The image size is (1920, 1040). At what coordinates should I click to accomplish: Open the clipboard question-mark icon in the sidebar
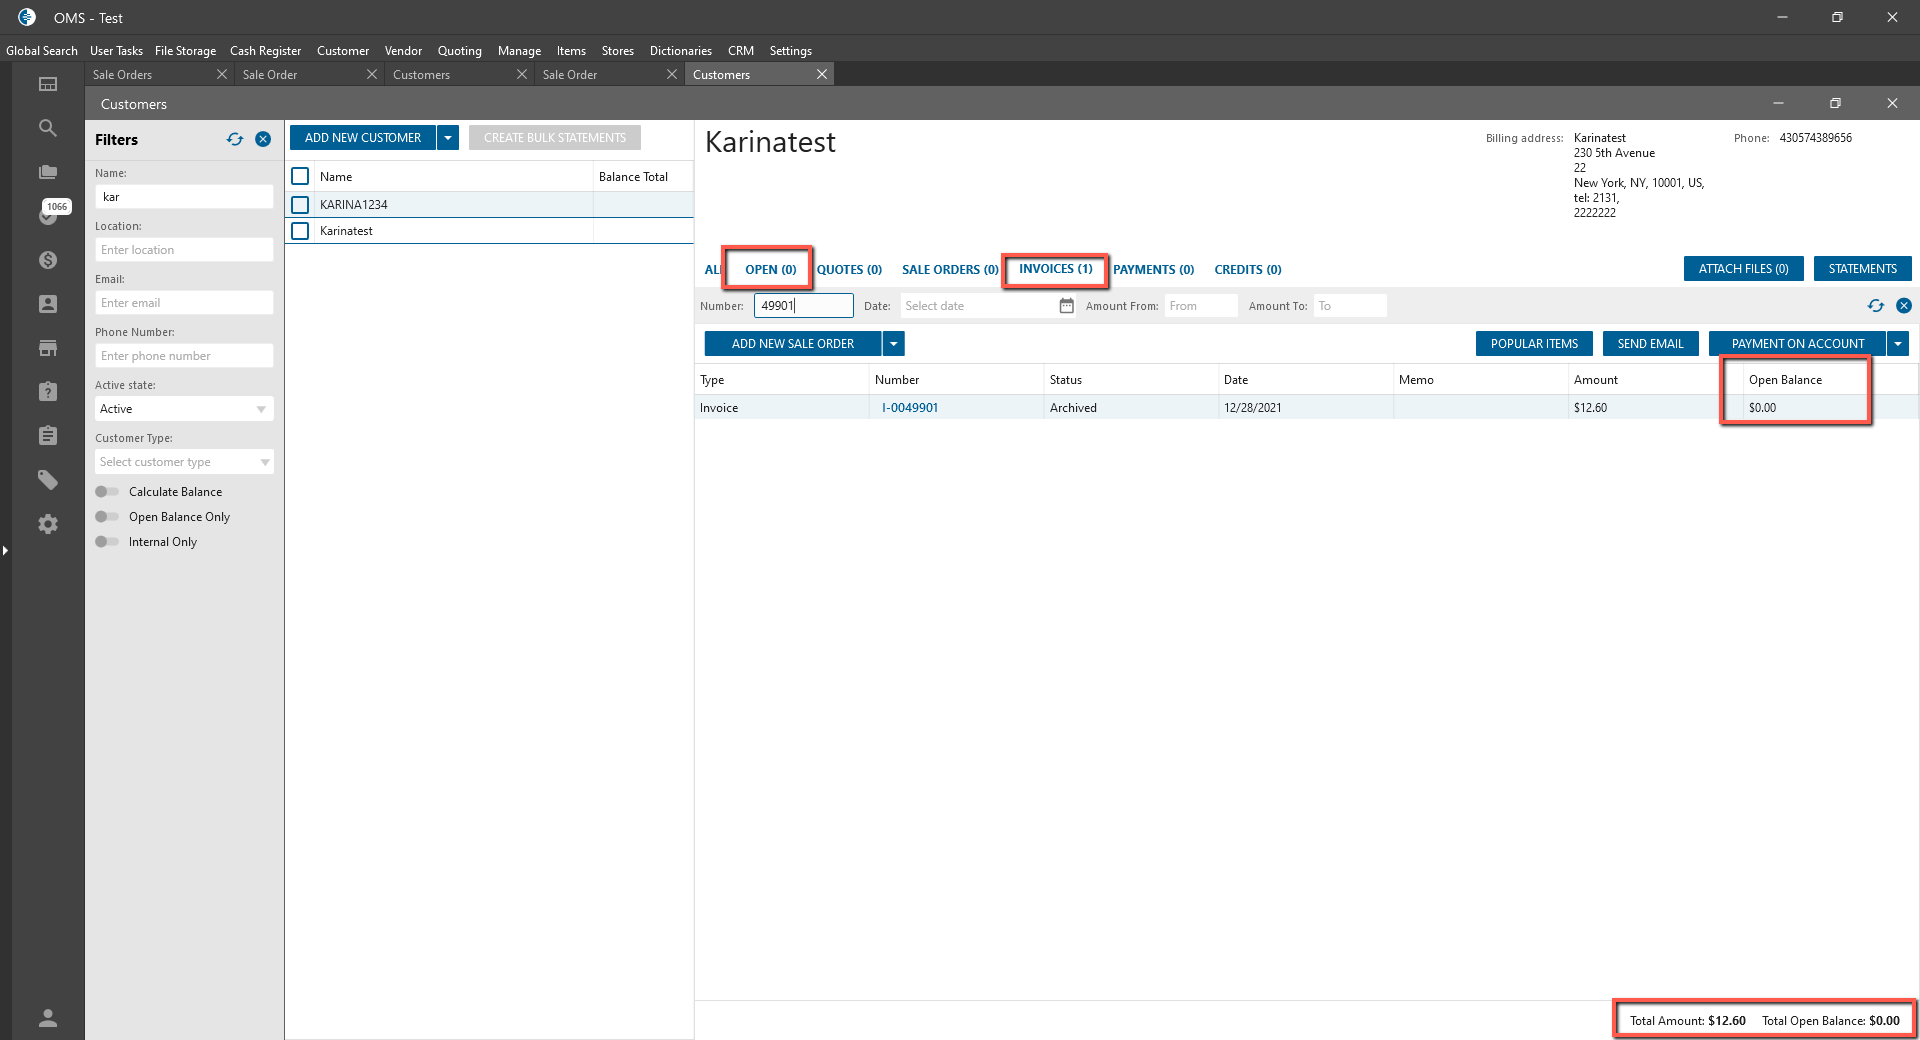[48, 392]
